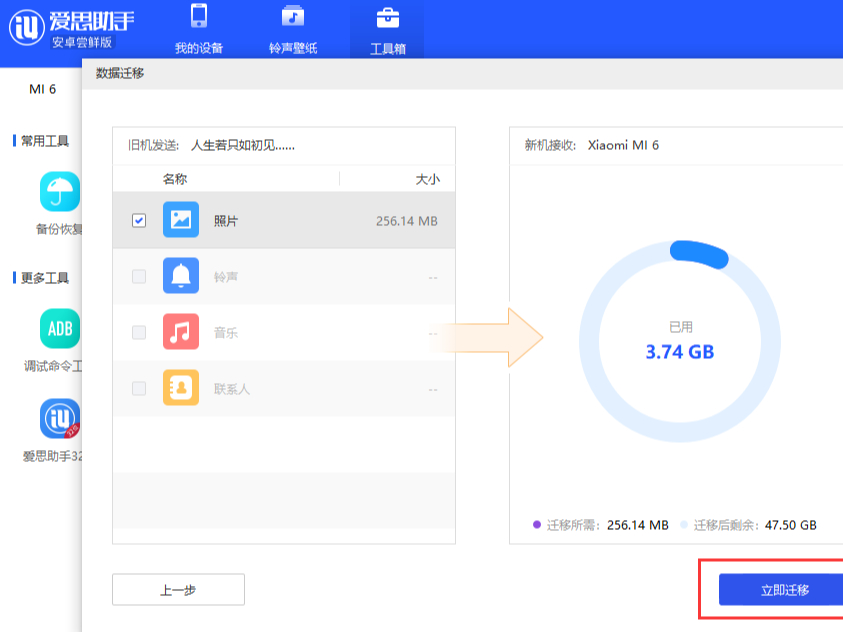Viewport: 843px width, 632px height.
Task: Click the 铃声 bell icon
Action: coord(181,276)
